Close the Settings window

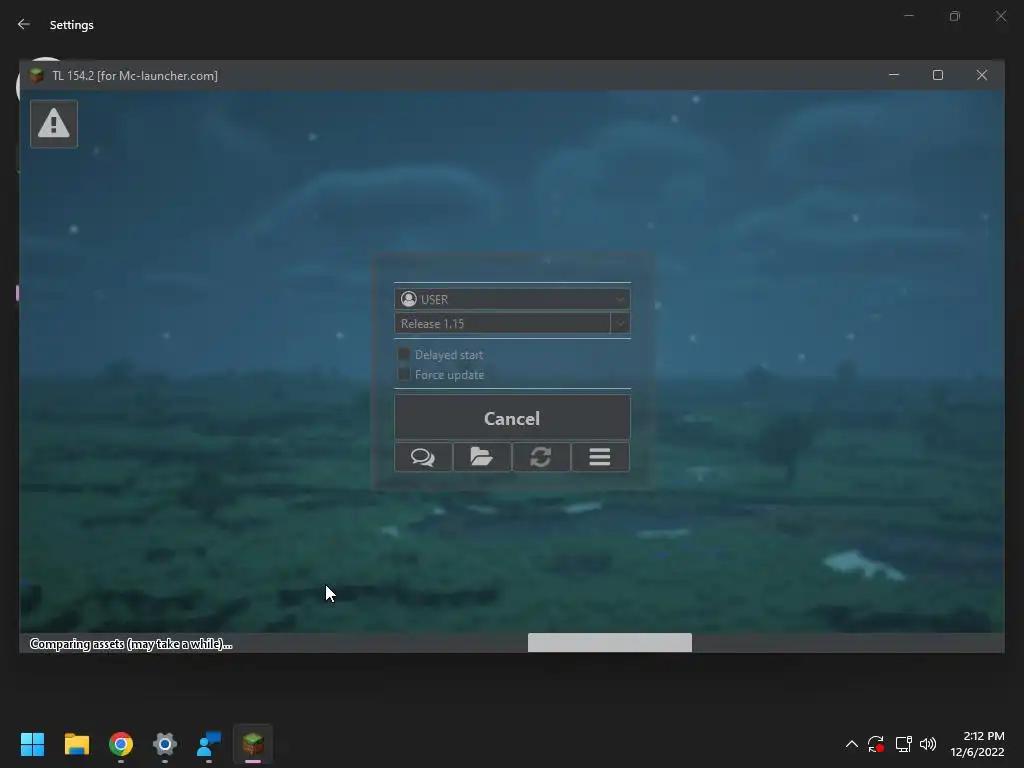click(x=1001, y=16)
